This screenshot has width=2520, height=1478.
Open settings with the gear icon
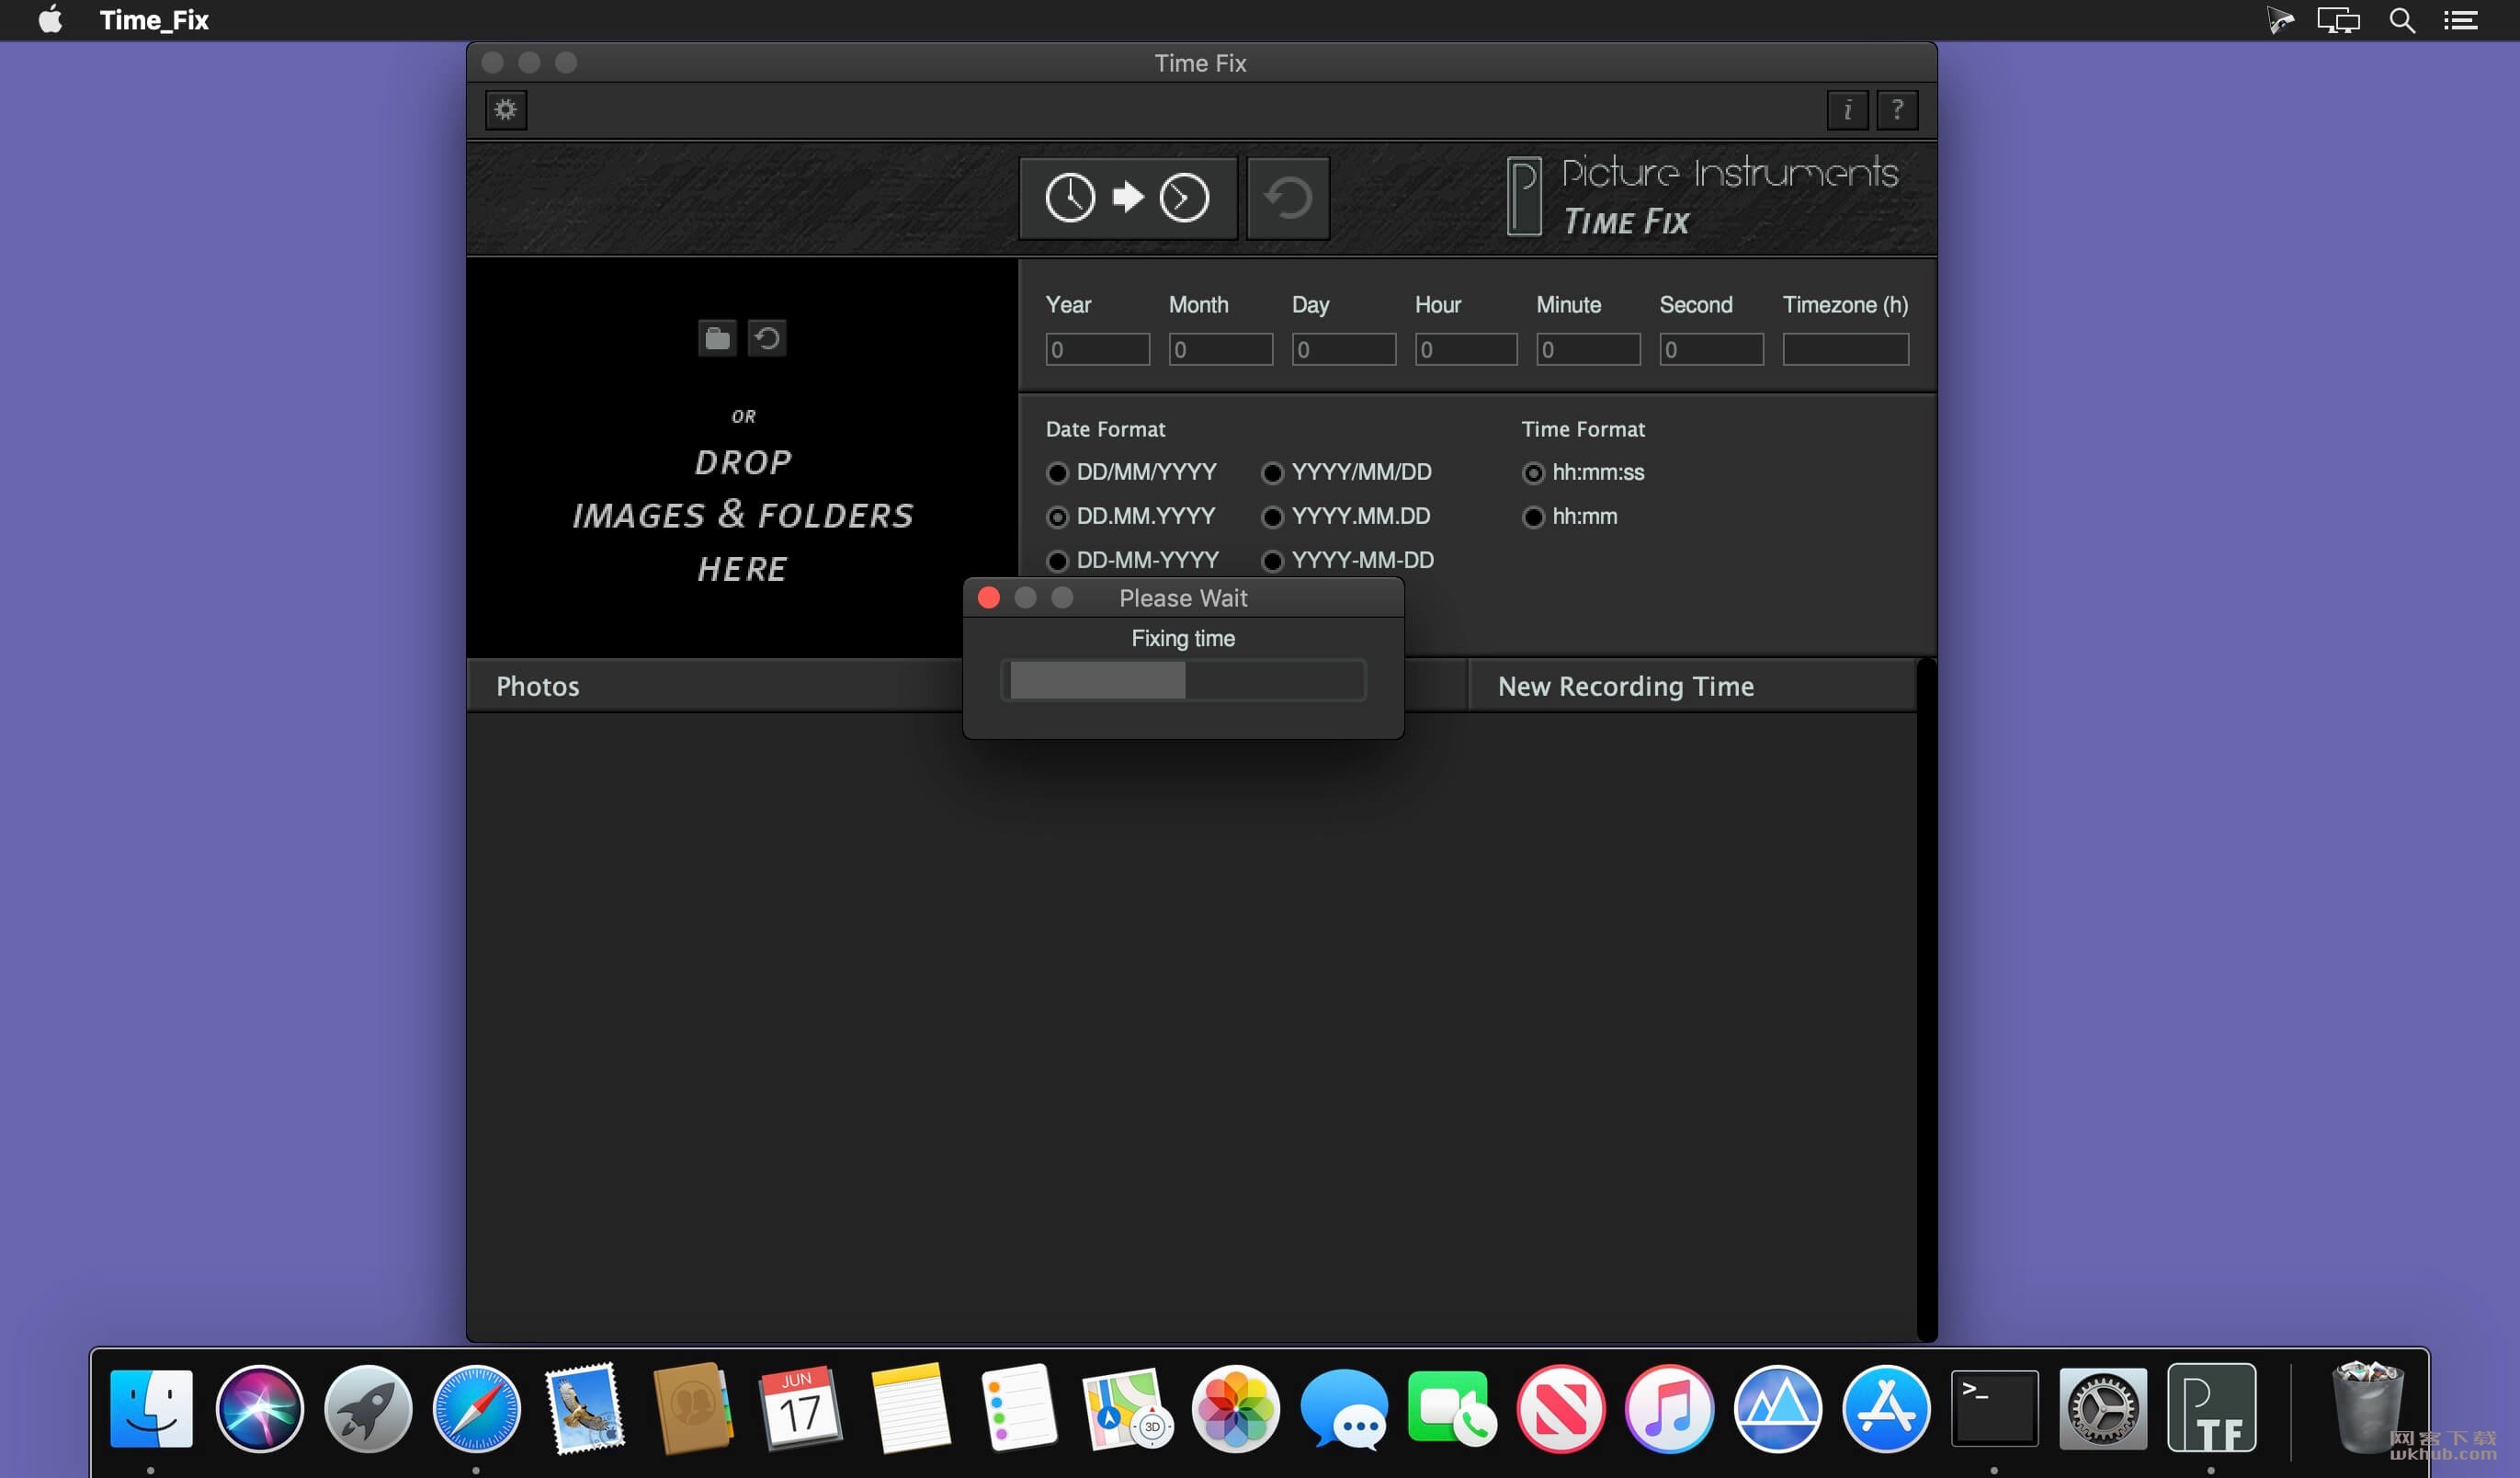pyautogui.click(x=506, y=109)
